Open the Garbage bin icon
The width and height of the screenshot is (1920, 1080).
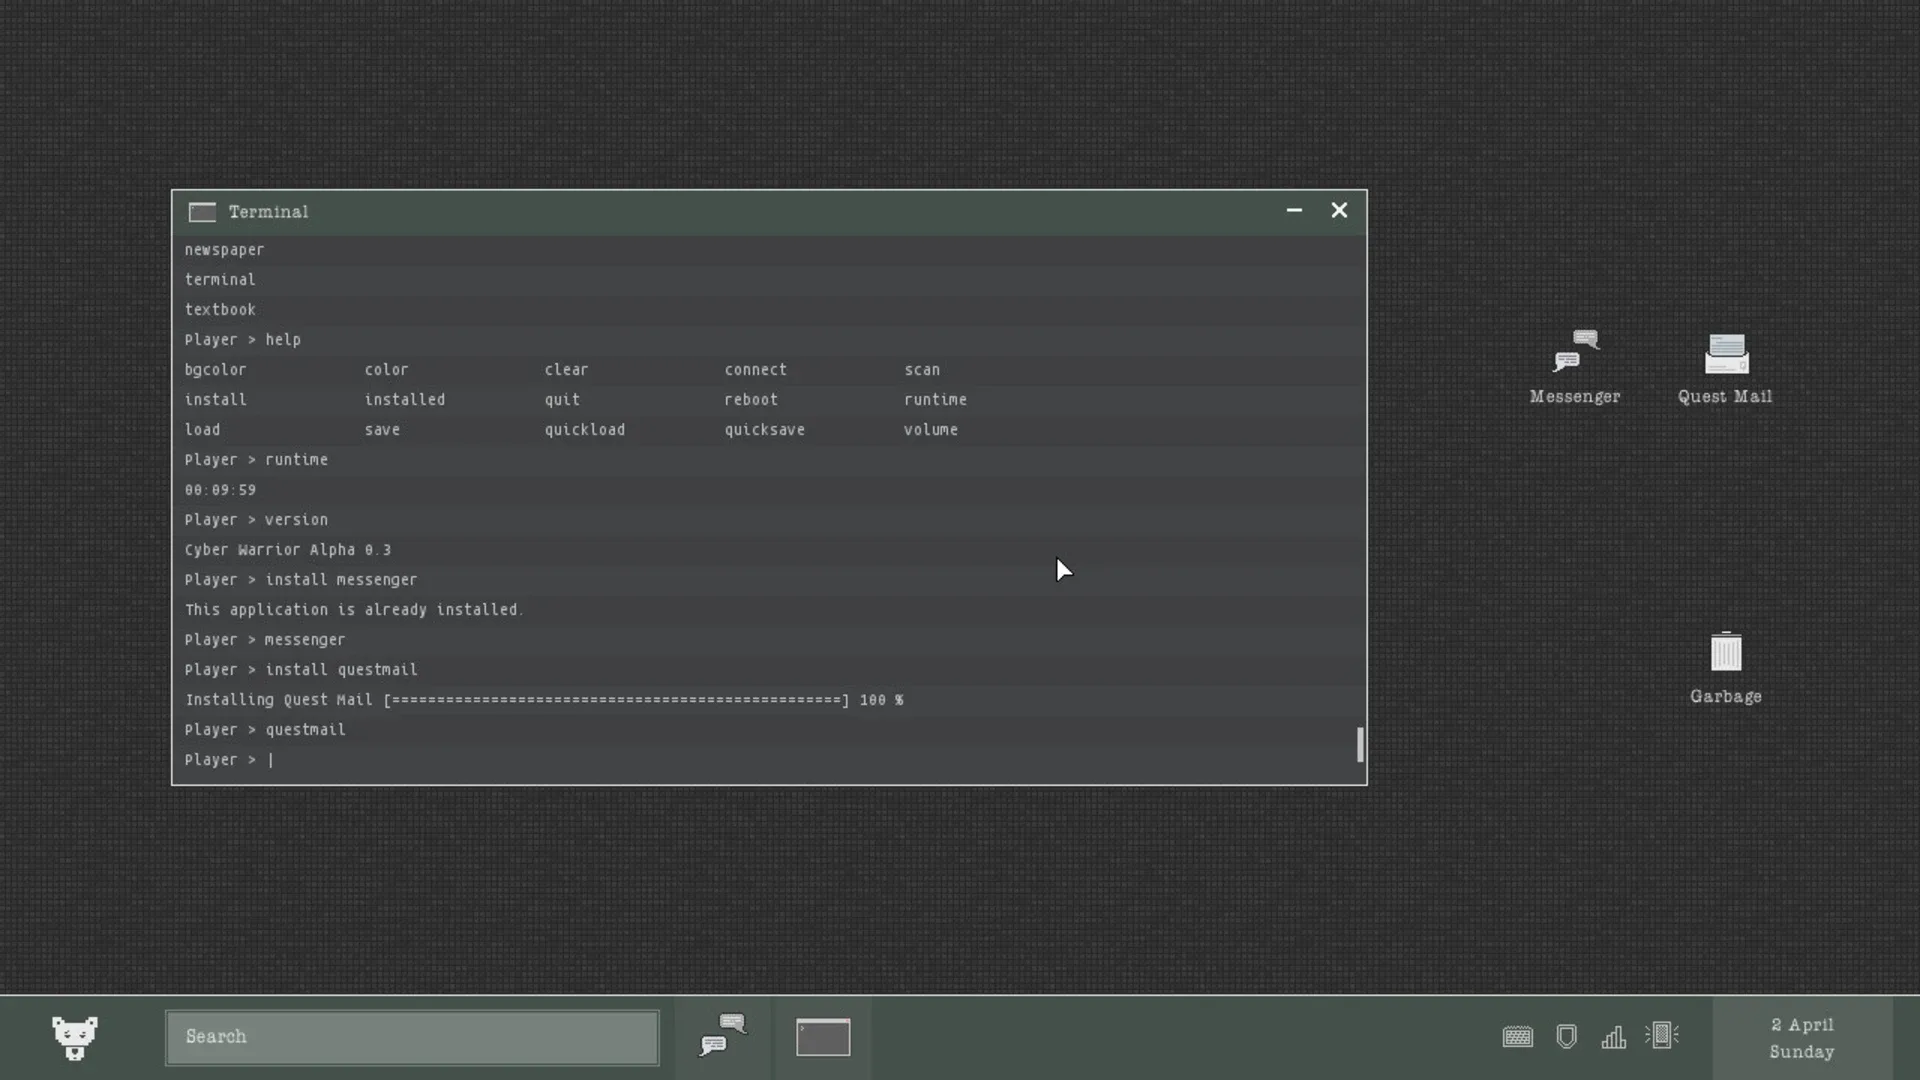coord(1725,655)
